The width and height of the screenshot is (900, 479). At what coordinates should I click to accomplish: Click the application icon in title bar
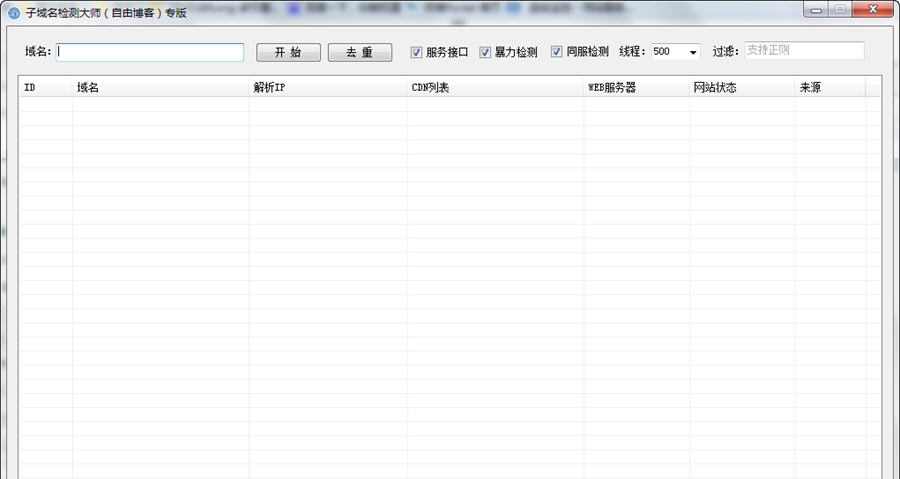13,12
